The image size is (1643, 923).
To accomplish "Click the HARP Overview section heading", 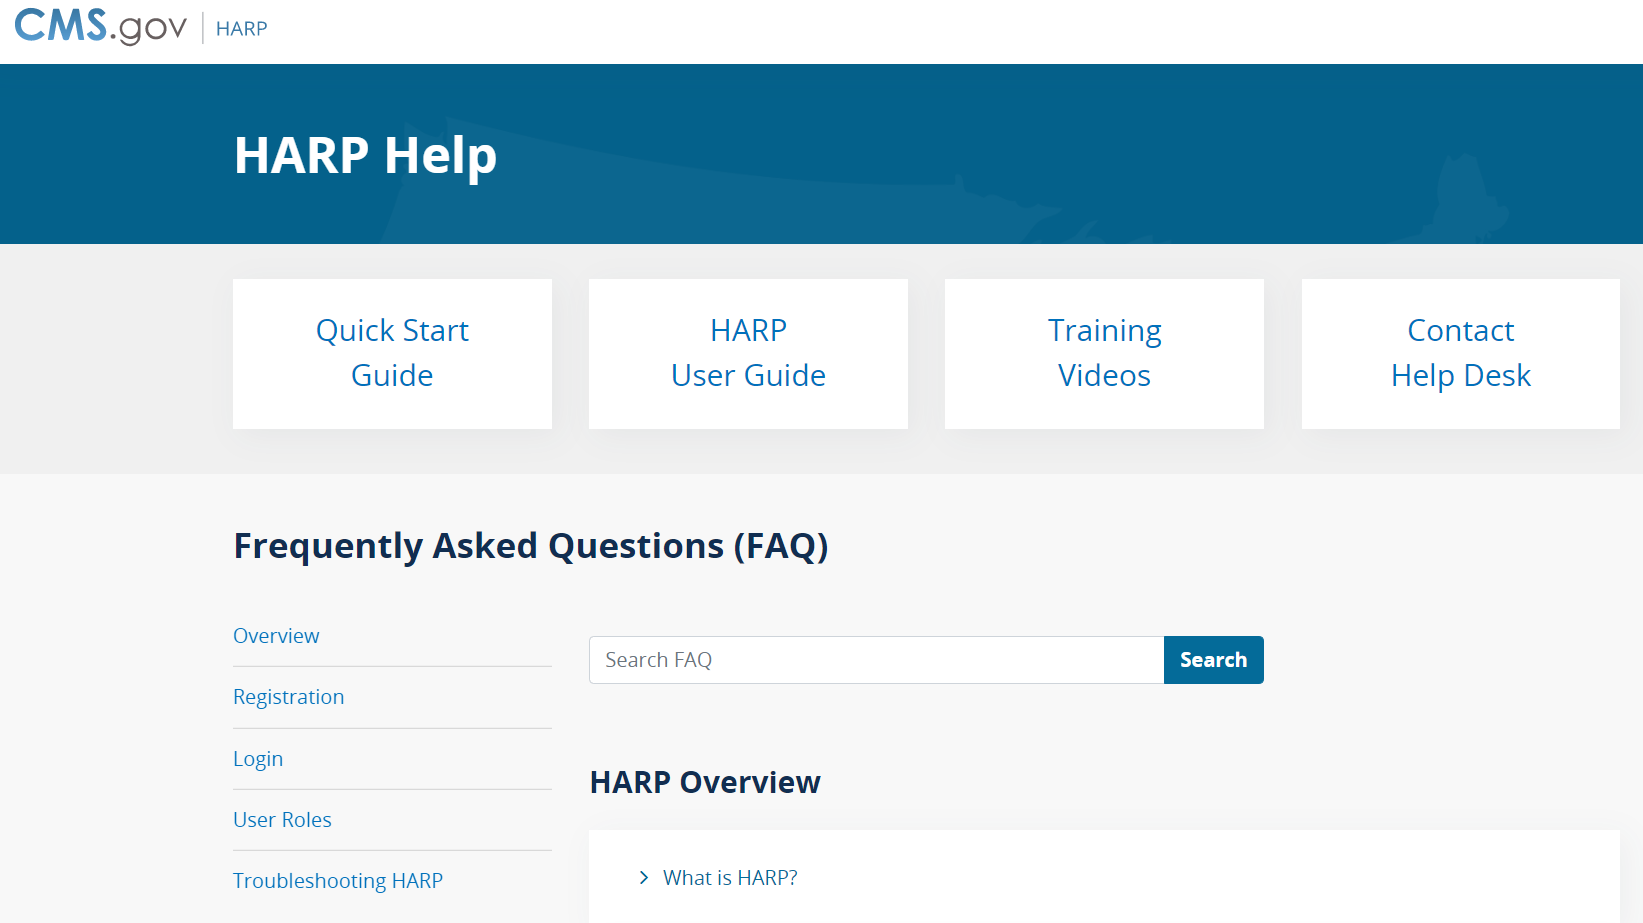I will [x=705, y=782].
